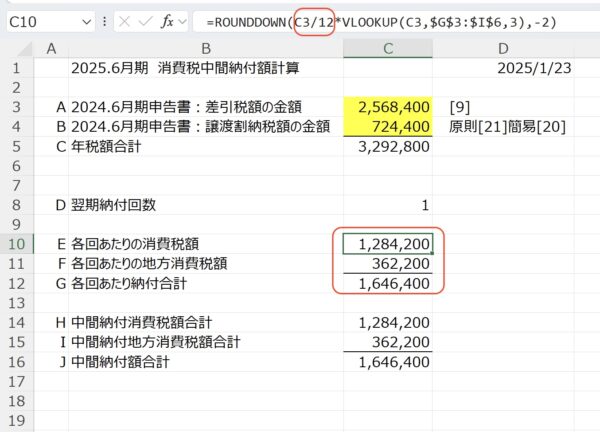Click label 年税額合計

coord(106,147)
